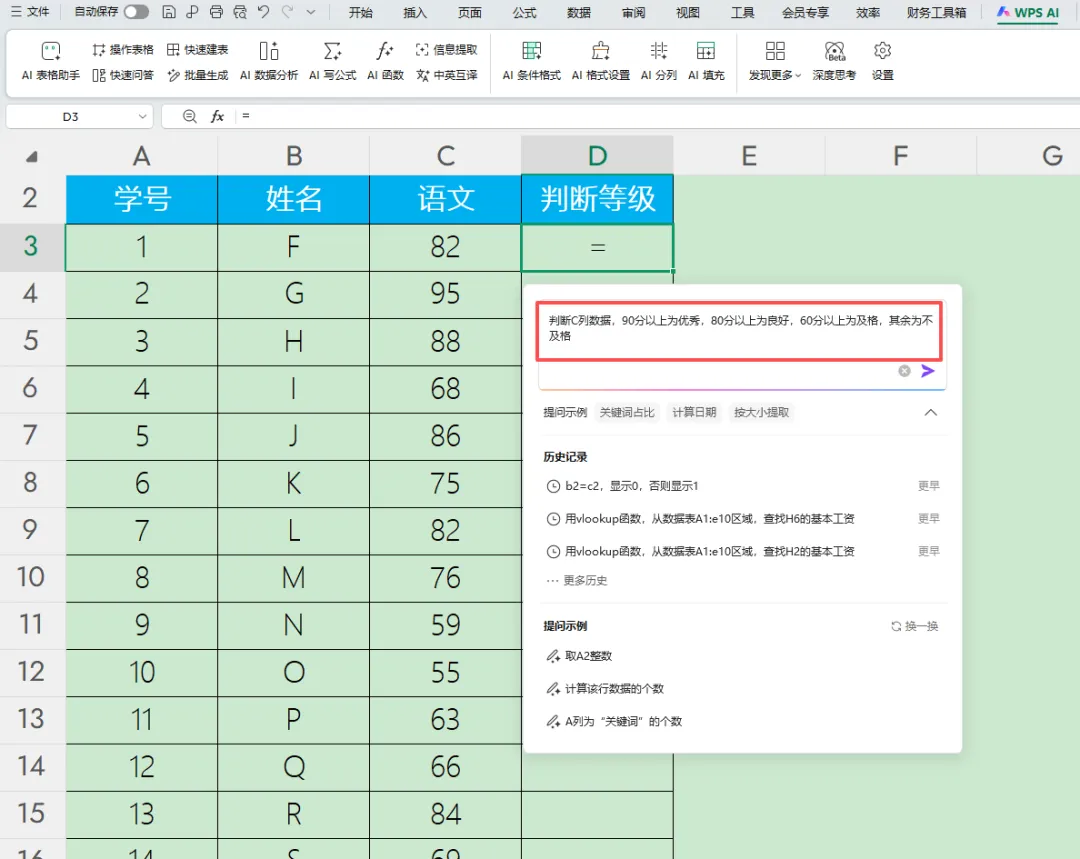Image resolution: width=1080 pixels, height=859 pixels.
Task: Open AI 条件格式
Action: (x=531, y=61)
